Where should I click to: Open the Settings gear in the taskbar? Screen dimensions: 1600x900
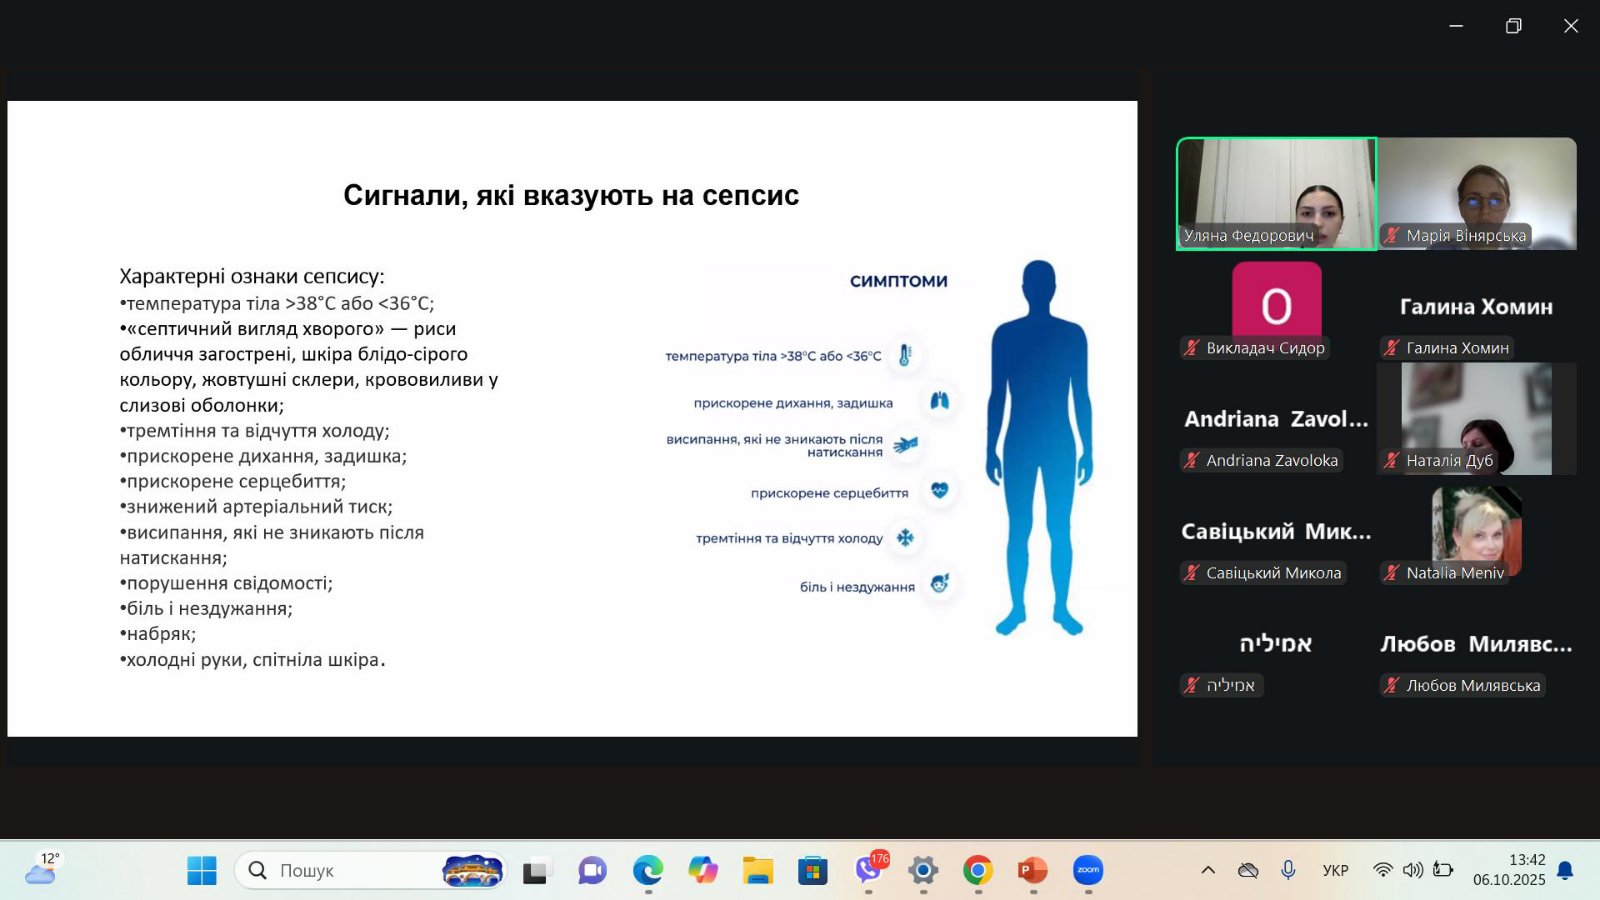tap(923, 870)
